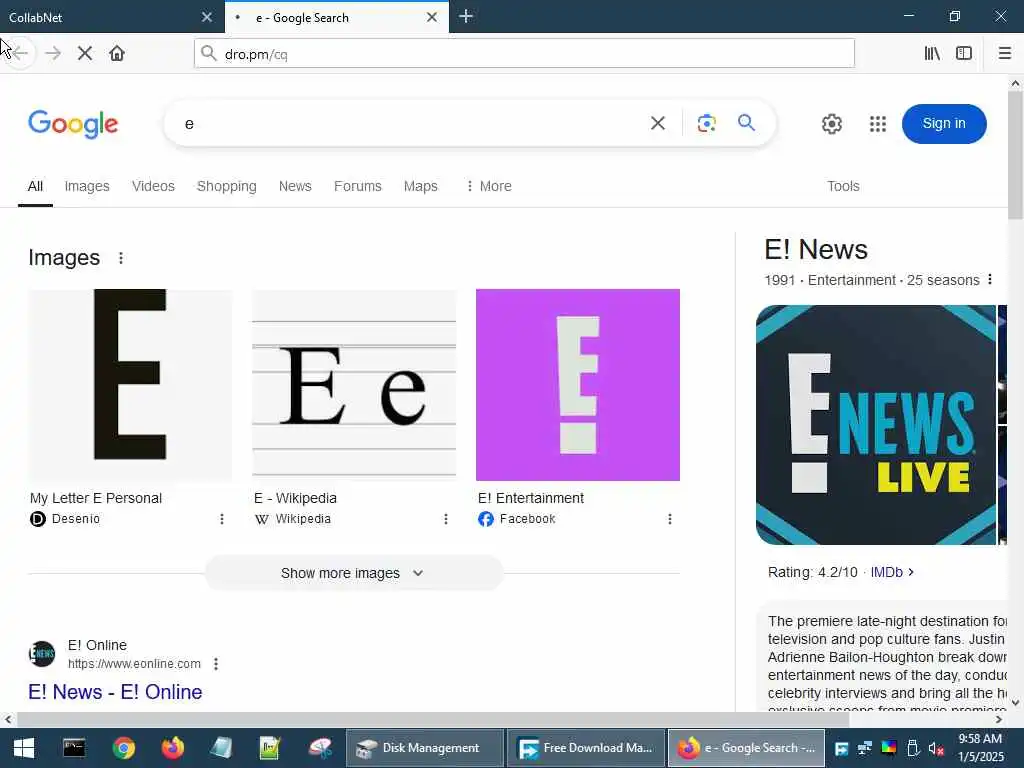1024x768 pixels.
Task: Switch to Videos search results
Action: (153, 186)
